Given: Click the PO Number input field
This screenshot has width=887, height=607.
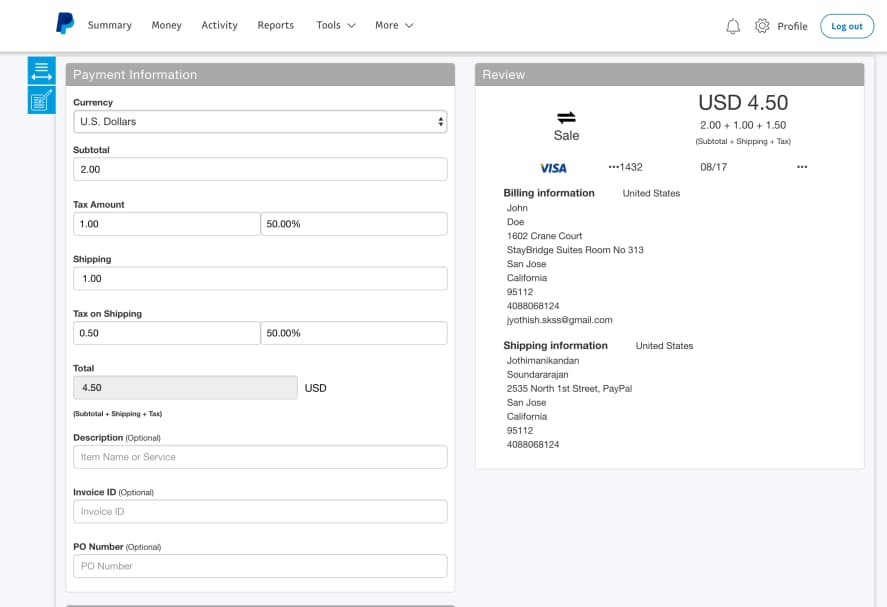Looking at the screenshot, I should pyautogui.click(x=260, y=566).
